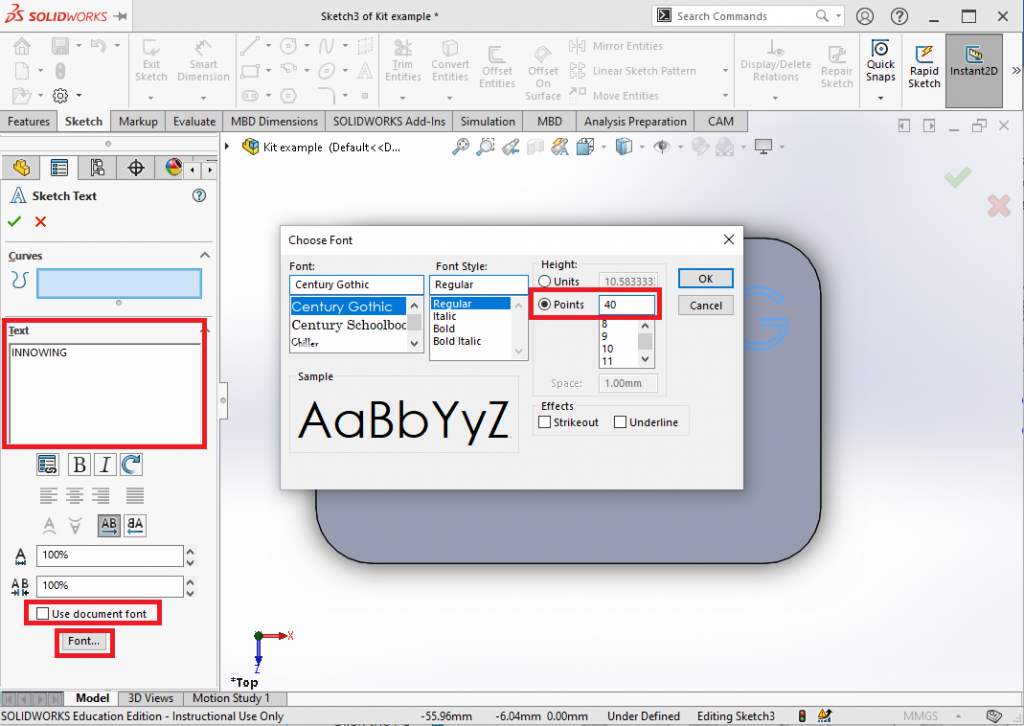Click the Points height input field
1024x726 pixels.
(x=626, y=305)
